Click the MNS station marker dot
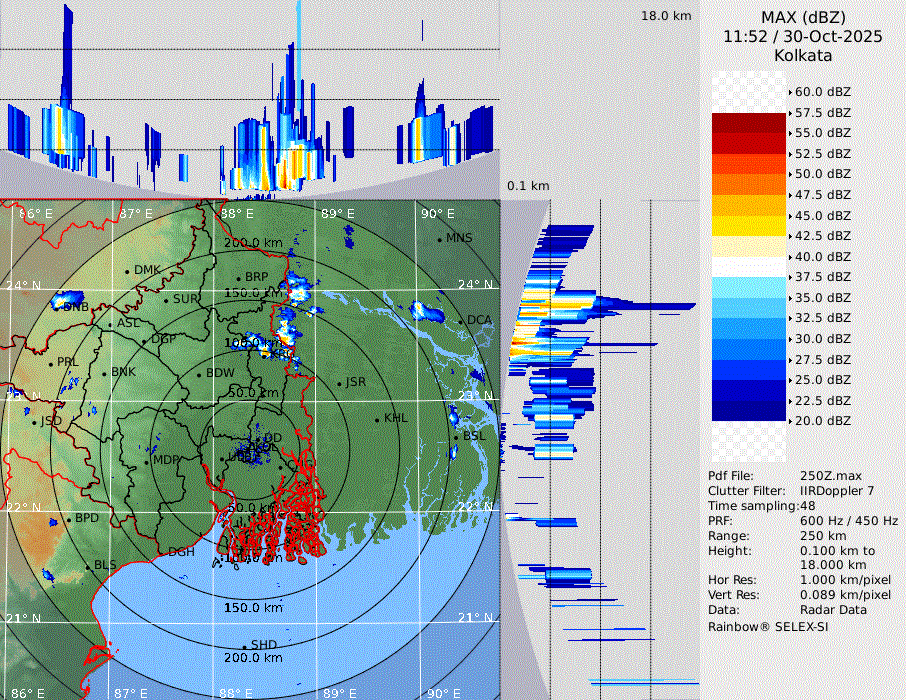 [x=439, y=239]
